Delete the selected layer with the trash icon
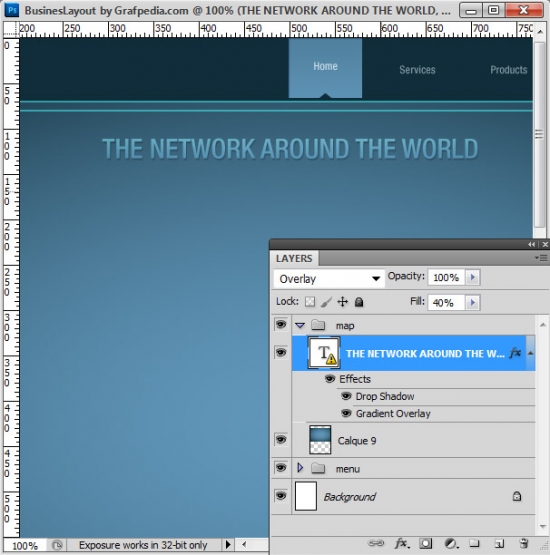550x555 pixels. click(x=523, y=543)
